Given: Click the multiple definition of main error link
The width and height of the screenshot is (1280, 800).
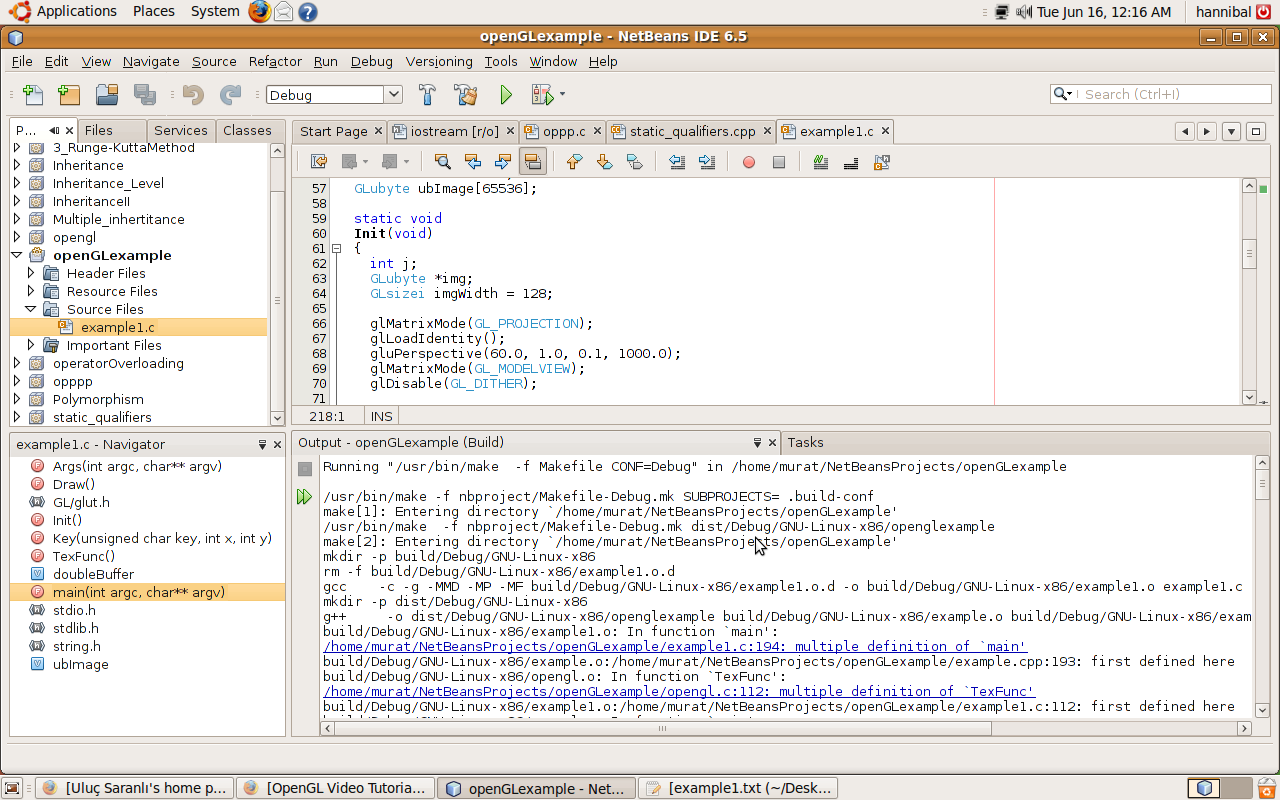Looking at the screenshot, I should (674, 646).
